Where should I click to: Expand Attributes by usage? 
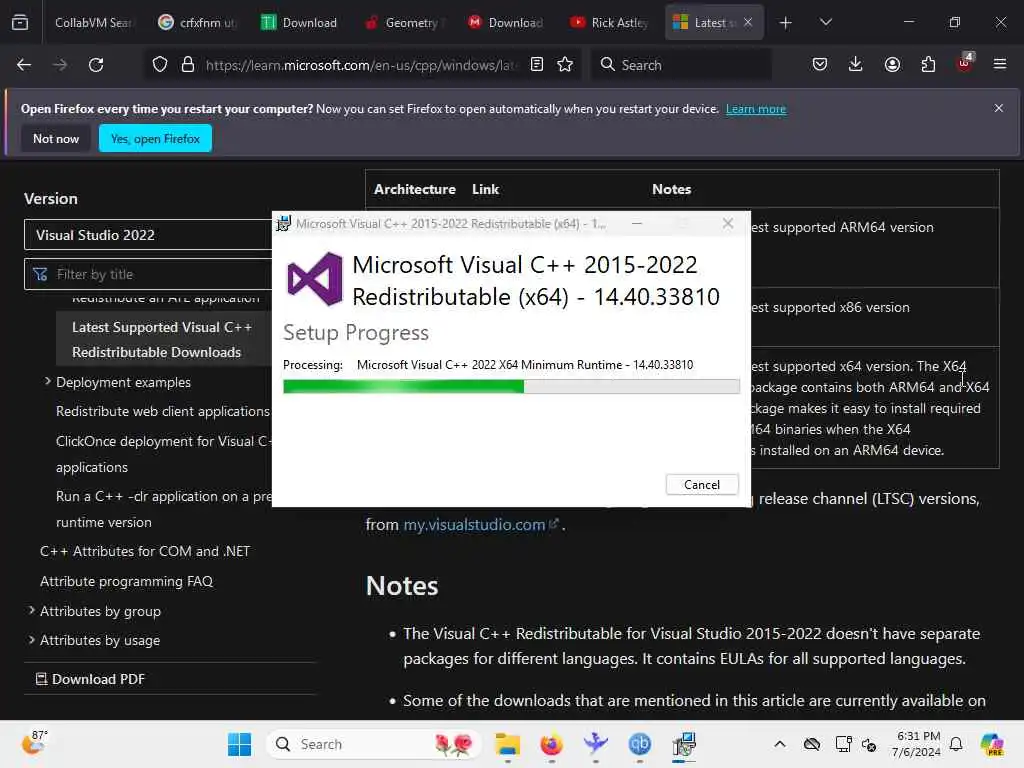pos(31,640)
